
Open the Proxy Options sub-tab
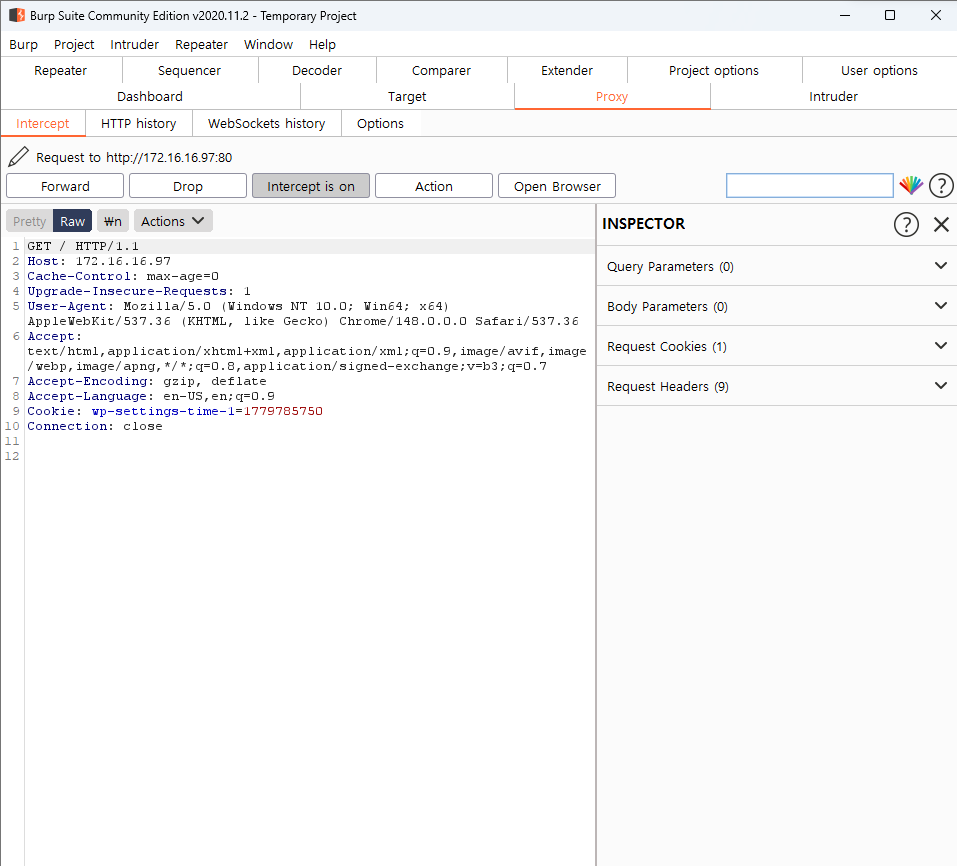click(380, 123)
